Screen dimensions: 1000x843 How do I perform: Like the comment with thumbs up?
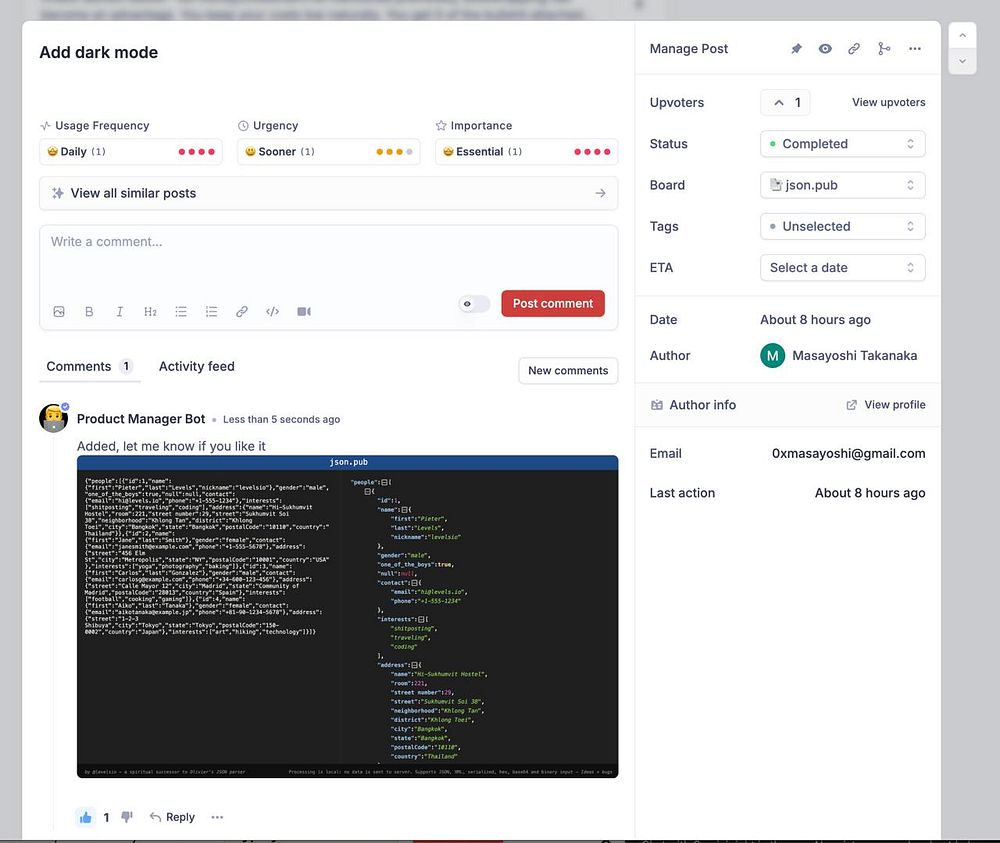point(85,817)
